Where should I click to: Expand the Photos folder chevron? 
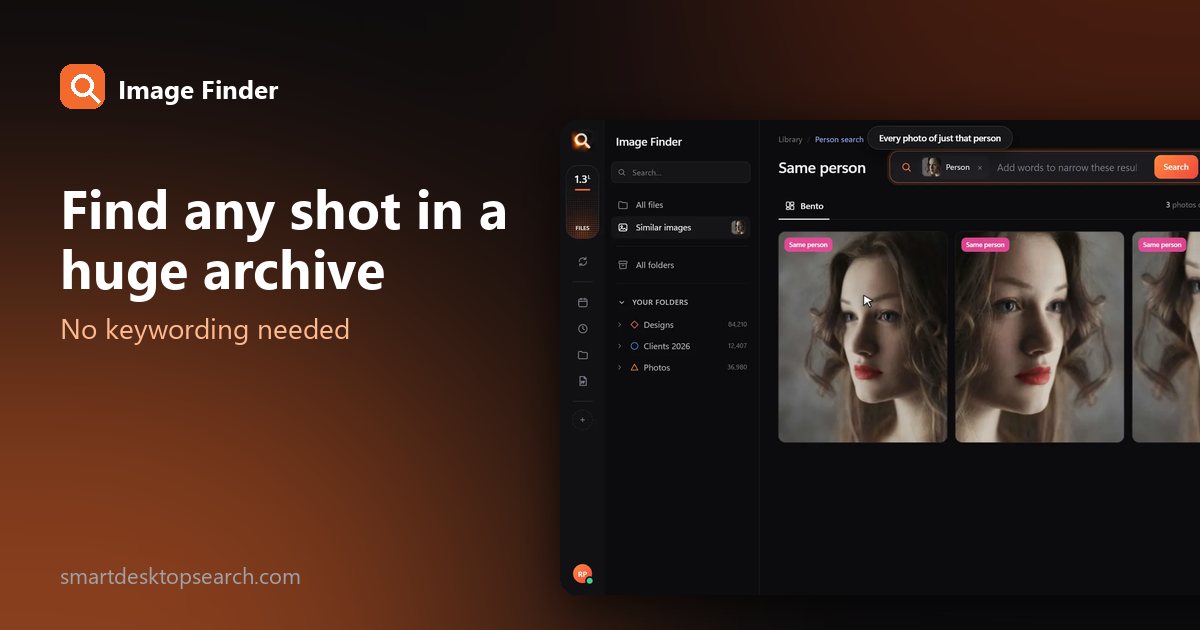click(620, 368)
